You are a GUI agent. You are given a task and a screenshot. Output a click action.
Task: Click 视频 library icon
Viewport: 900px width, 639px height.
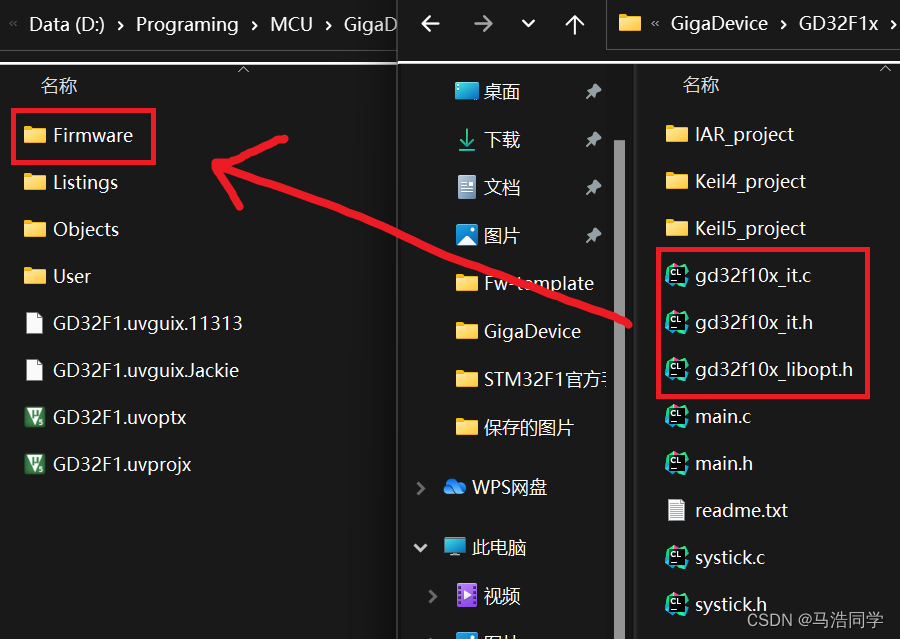(467, 595)
